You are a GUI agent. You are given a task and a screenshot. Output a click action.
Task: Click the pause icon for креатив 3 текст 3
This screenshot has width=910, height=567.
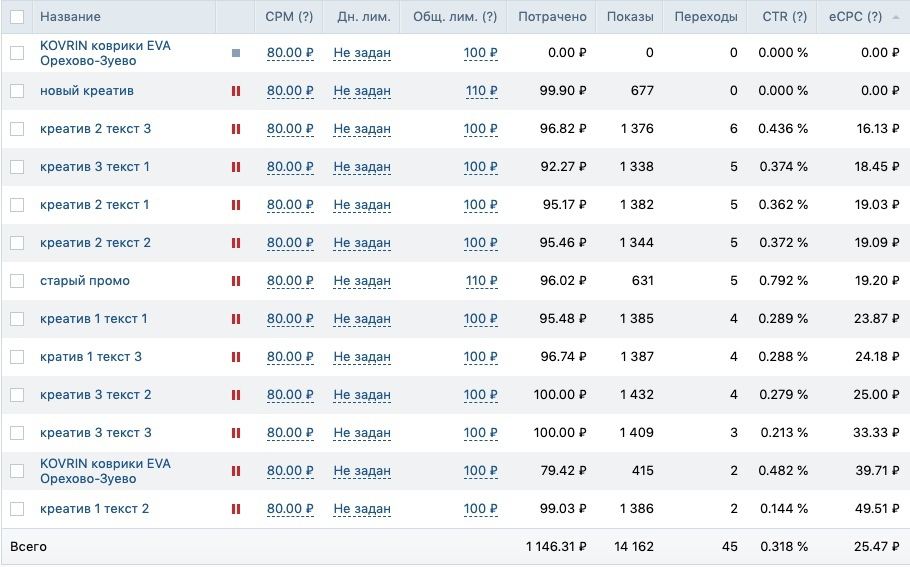click(236, 433)
